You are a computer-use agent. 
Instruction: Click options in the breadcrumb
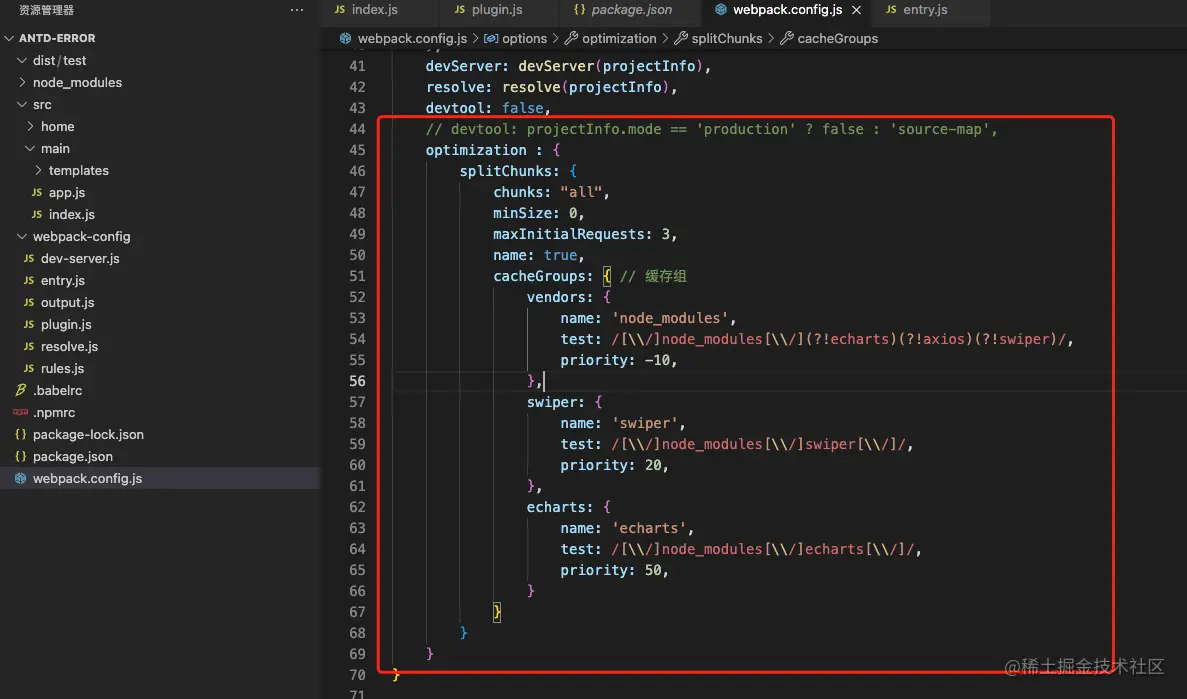[x=524, y=39]
